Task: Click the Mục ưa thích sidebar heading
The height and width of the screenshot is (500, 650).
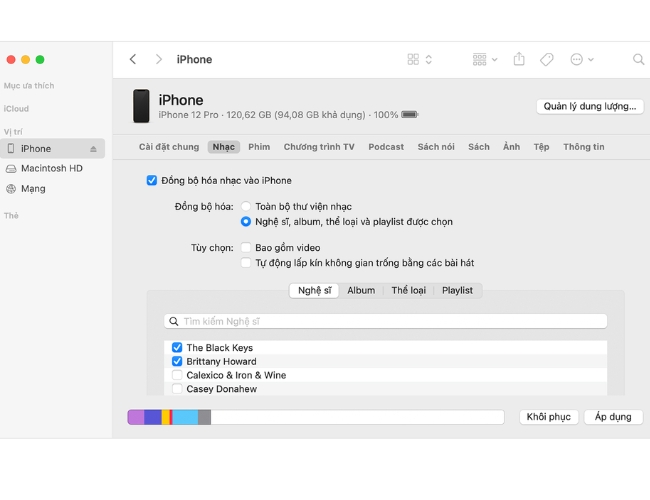Action: pos(29,86)
